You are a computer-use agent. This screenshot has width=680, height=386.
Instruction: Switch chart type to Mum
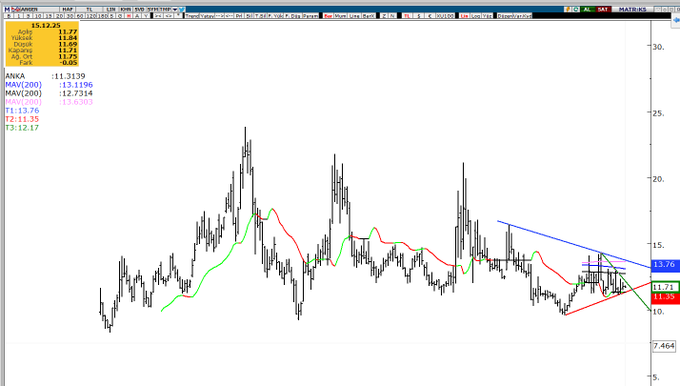[x=340, y=16]
